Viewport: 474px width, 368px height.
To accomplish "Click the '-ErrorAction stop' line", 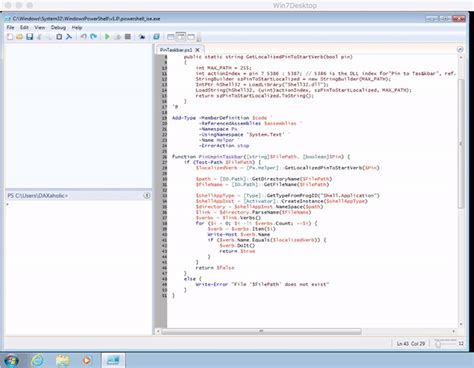I will [x=224, y=146].
